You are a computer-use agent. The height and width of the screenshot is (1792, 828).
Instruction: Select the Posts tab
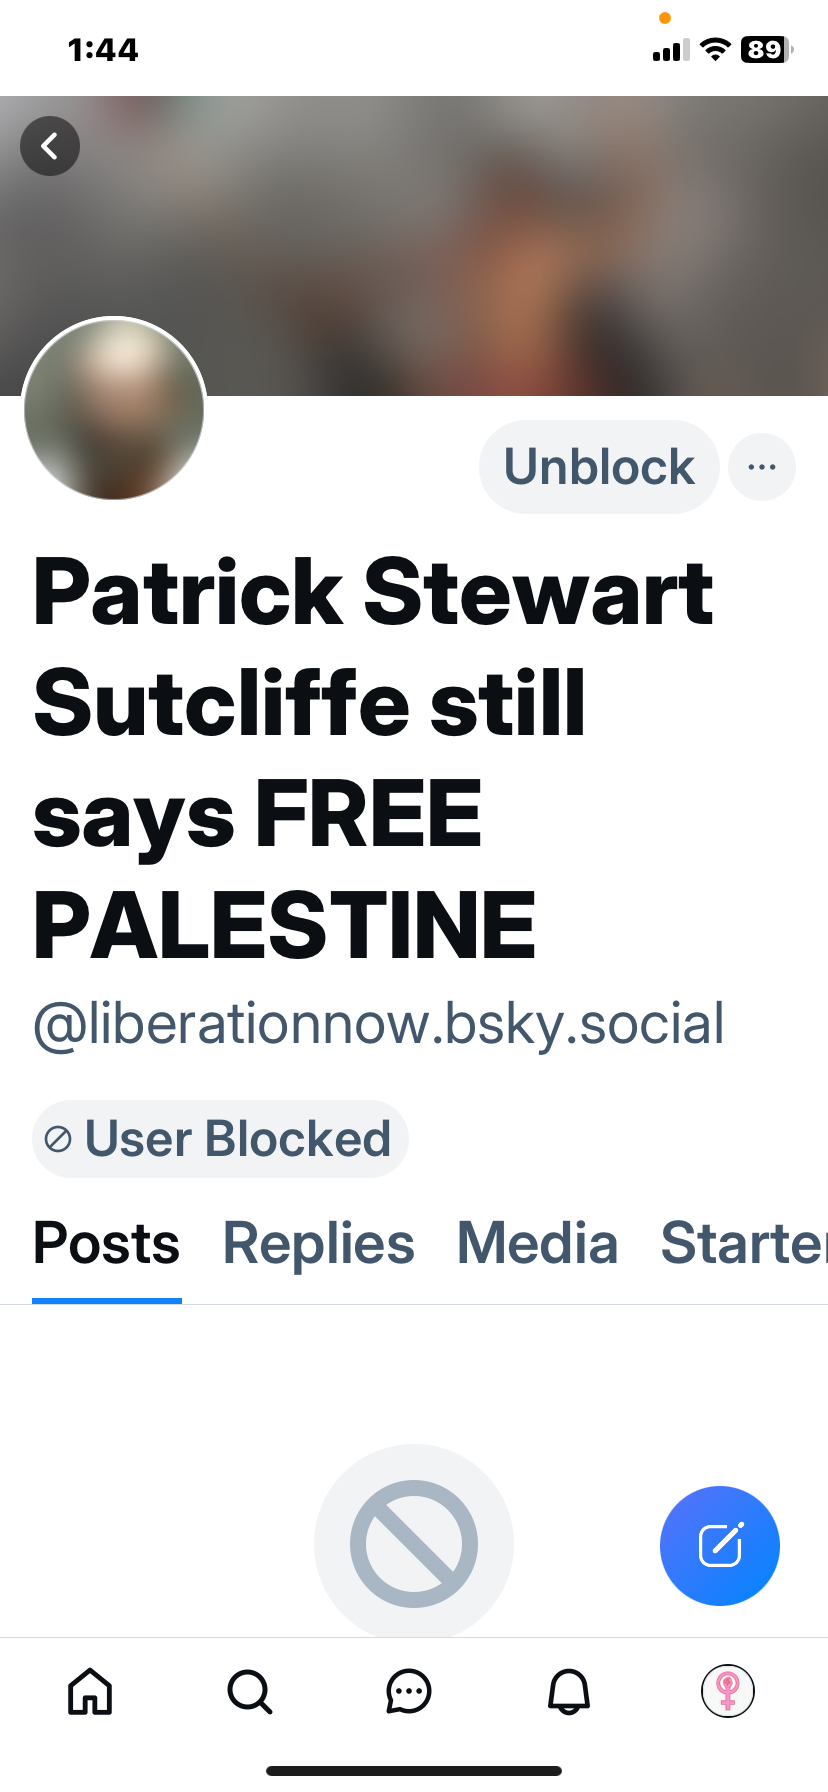[107, 1245]
